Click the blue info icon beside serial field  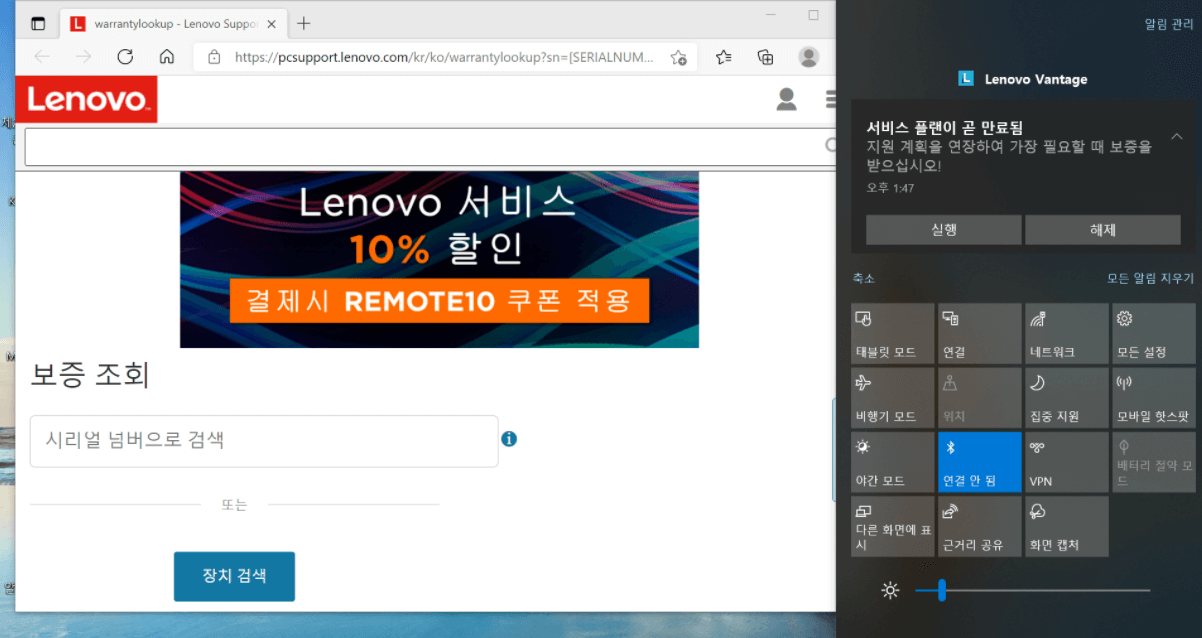pyautogui.click(x=509, y=439)
